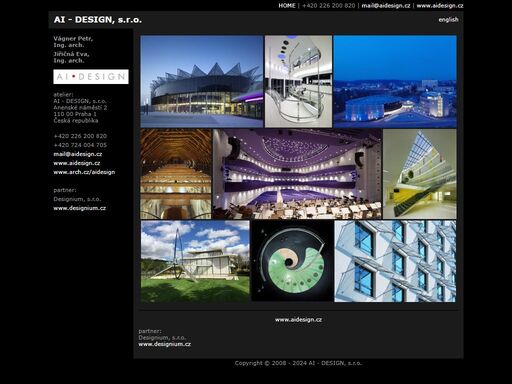Open the green spiral staircase photo

click(x=292, y=261)
